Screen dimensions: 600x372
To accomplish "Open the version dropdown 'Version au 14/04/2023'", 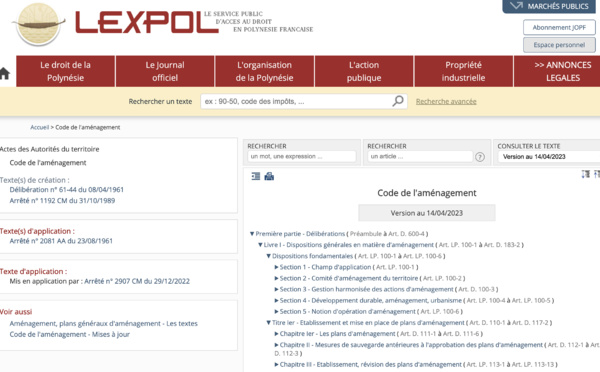I will [x=549, y=157].
